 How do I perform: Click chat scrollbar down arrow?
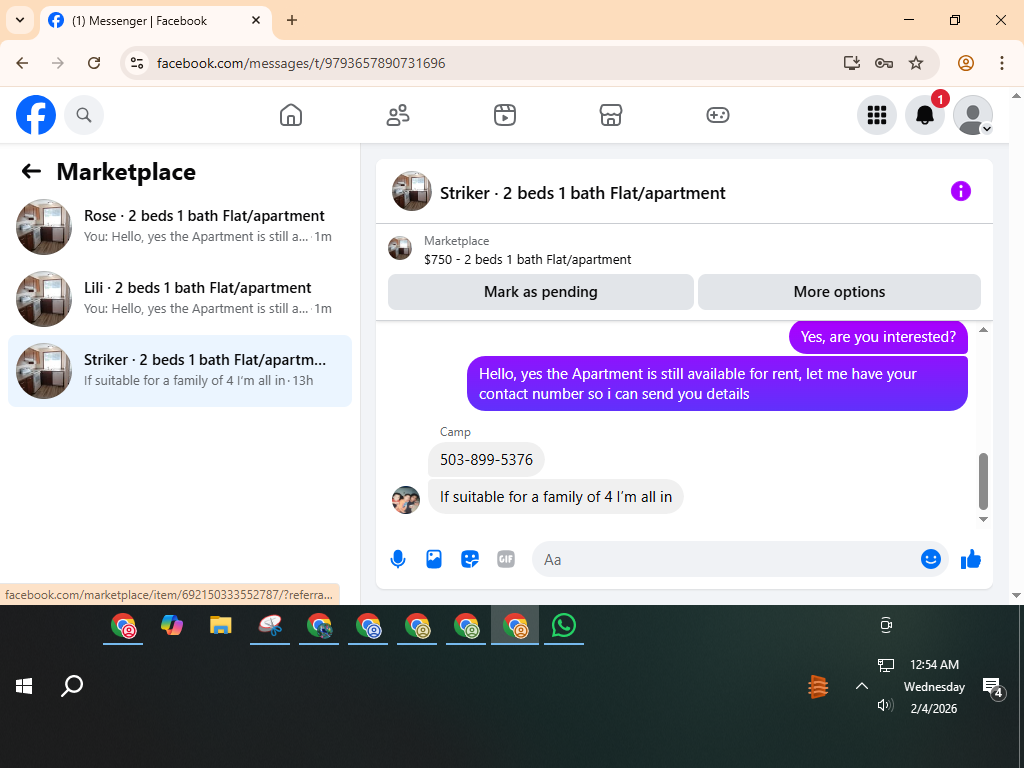point(983,520)
